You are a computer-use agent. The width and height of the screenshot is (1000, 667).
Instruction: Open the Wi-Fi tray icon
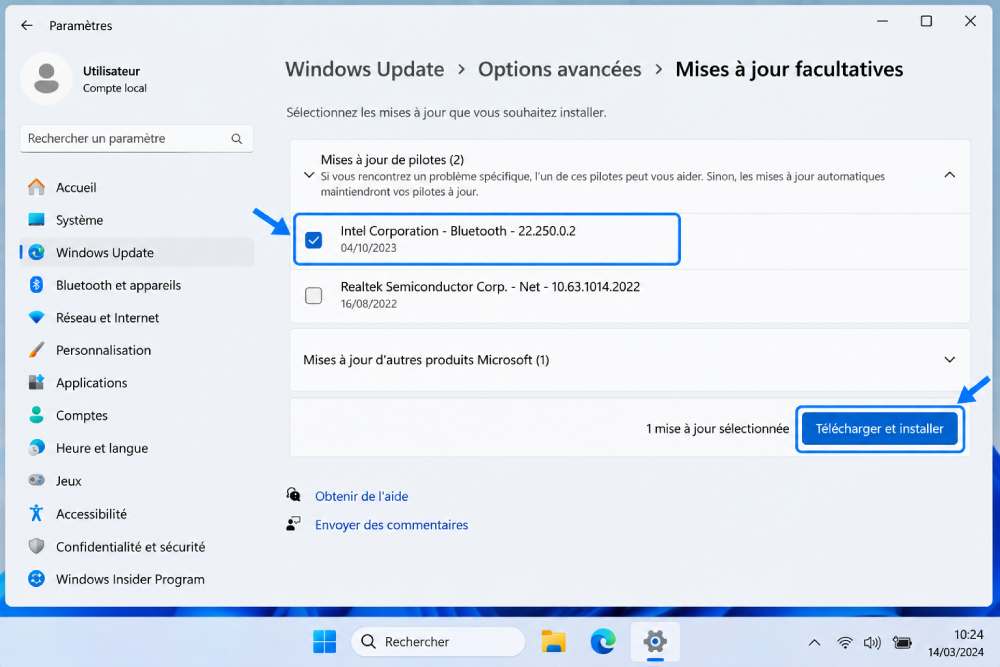point(844,642)
